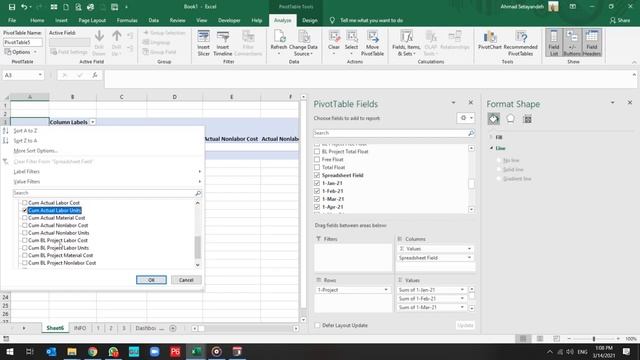Click the Sort A to Z icon entry
Viewport: 640px width, 360px height.
coord(5,131)
